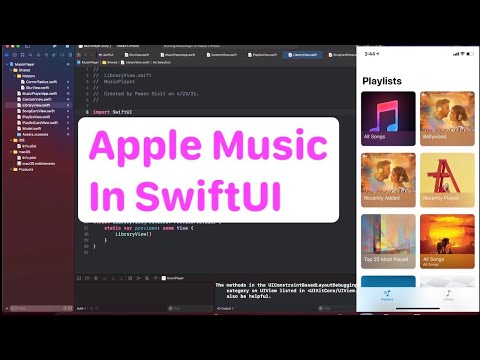Click the Stop button in Xcode toolbar

[67, 46]
